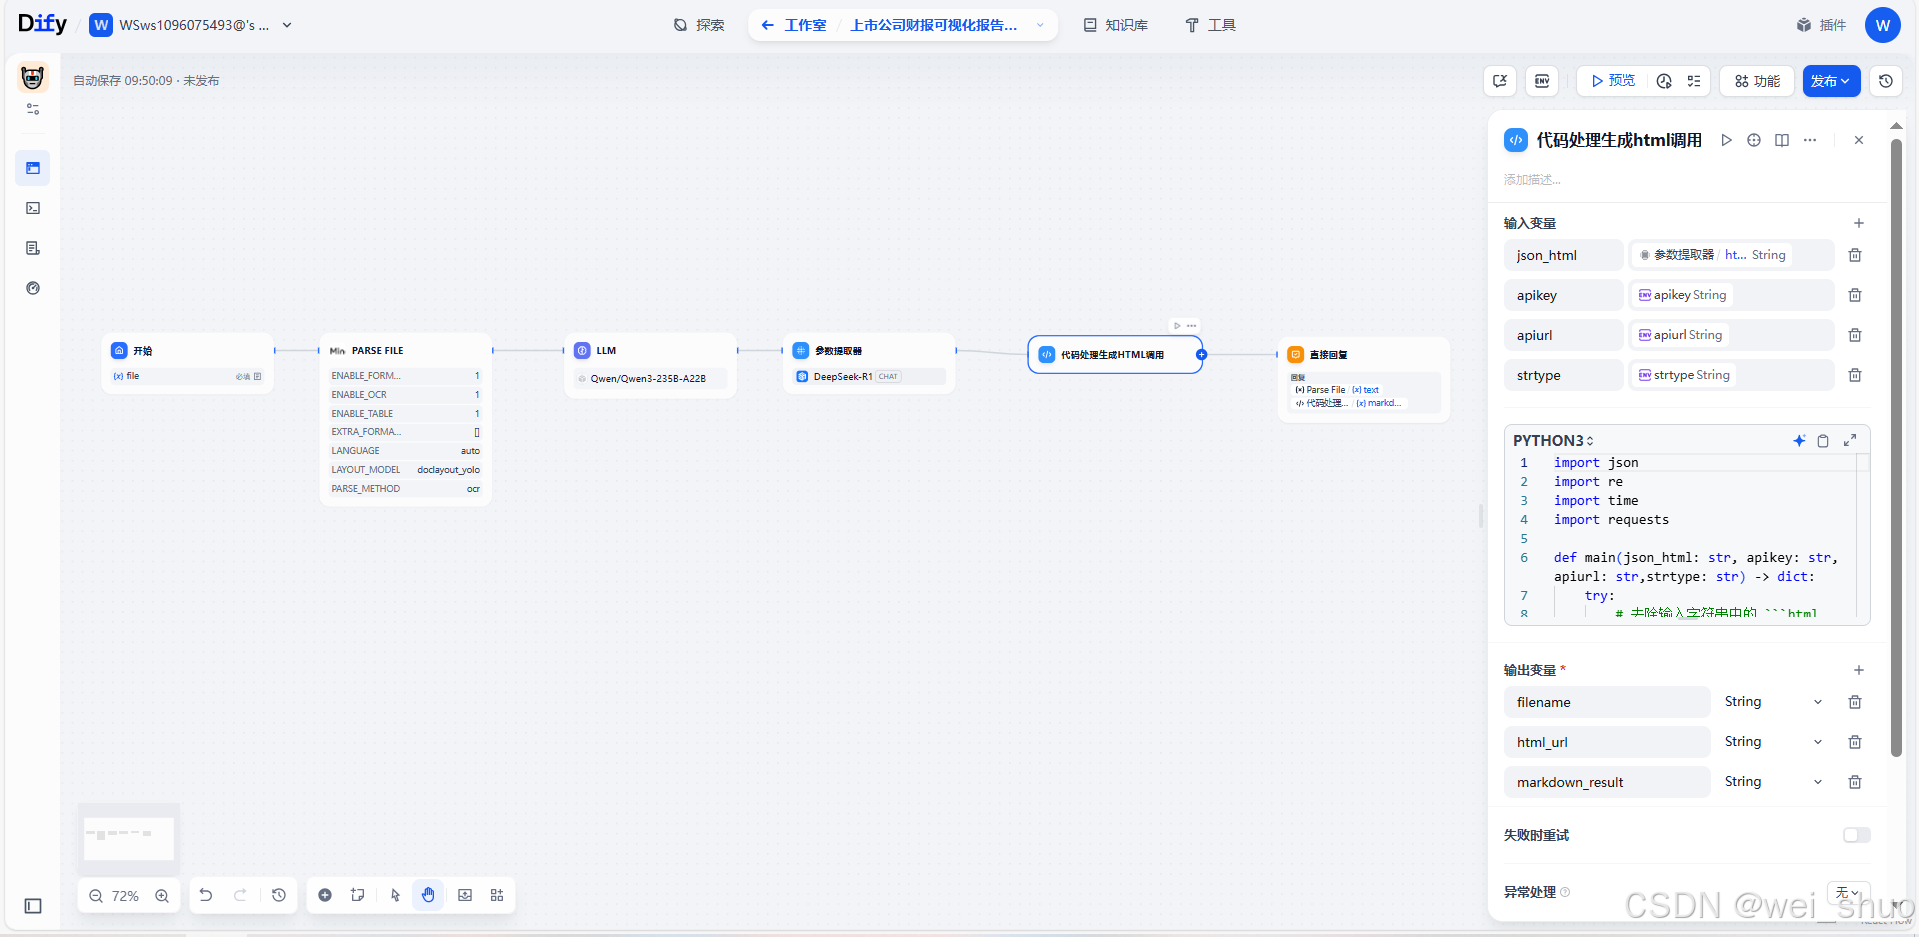Viewport: 1919px width, 937px height.
Task: Open the 探索 explore tab
Action: click(x=699, y=25)
